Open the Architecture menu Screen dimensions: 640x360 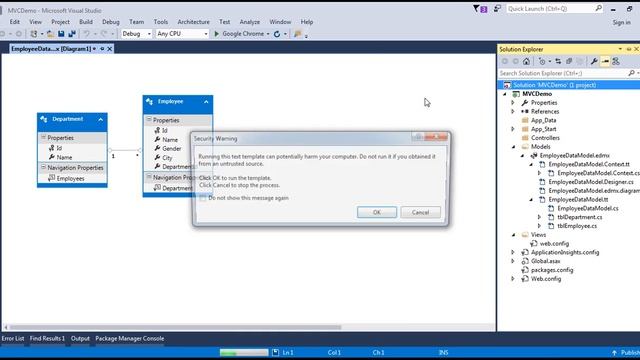click(x=193, y=22)
